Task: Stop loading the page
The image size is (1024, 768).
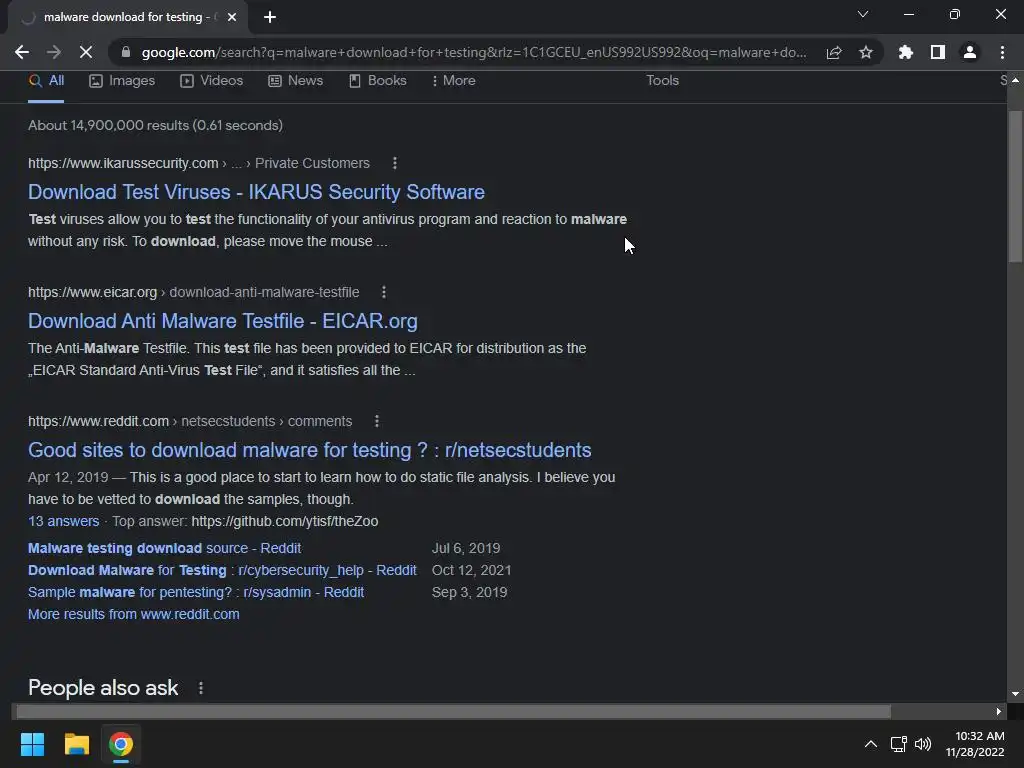Action: click(x=86, y=52)
